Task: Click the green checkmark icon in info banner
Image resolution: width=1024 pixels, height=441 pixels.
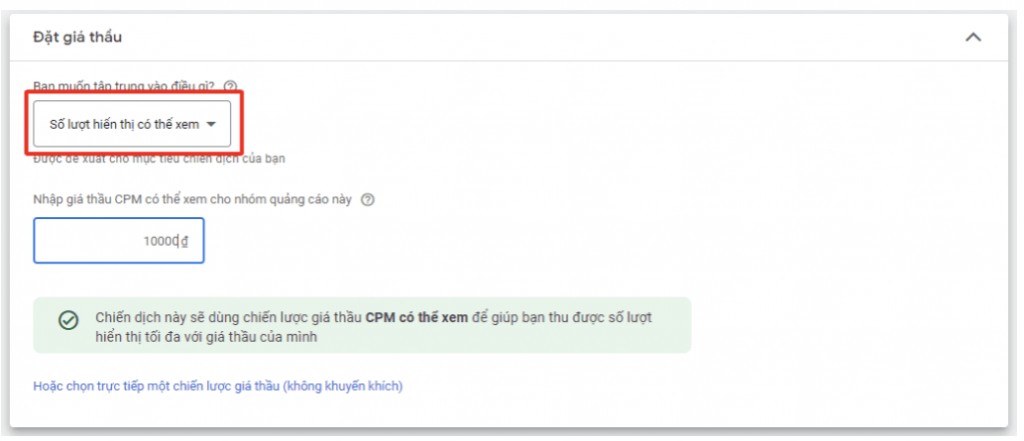Action: coord(68,321)
